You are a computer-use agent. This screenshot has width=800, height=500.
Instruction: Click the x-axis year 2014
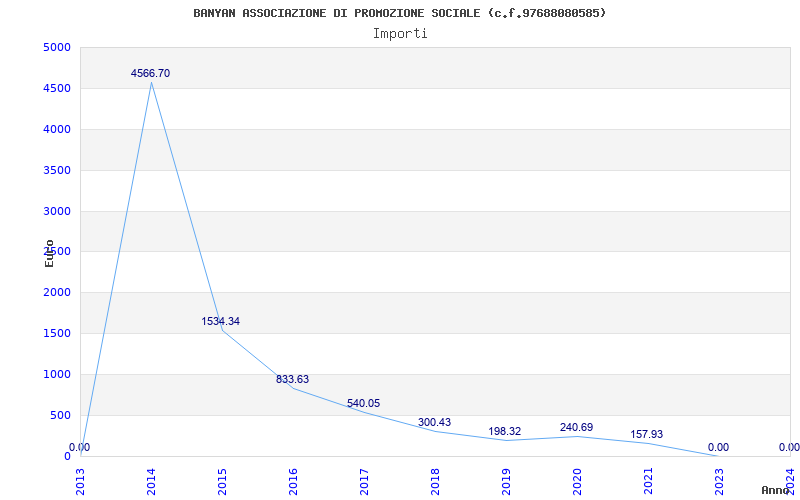[x=151, y=482]
